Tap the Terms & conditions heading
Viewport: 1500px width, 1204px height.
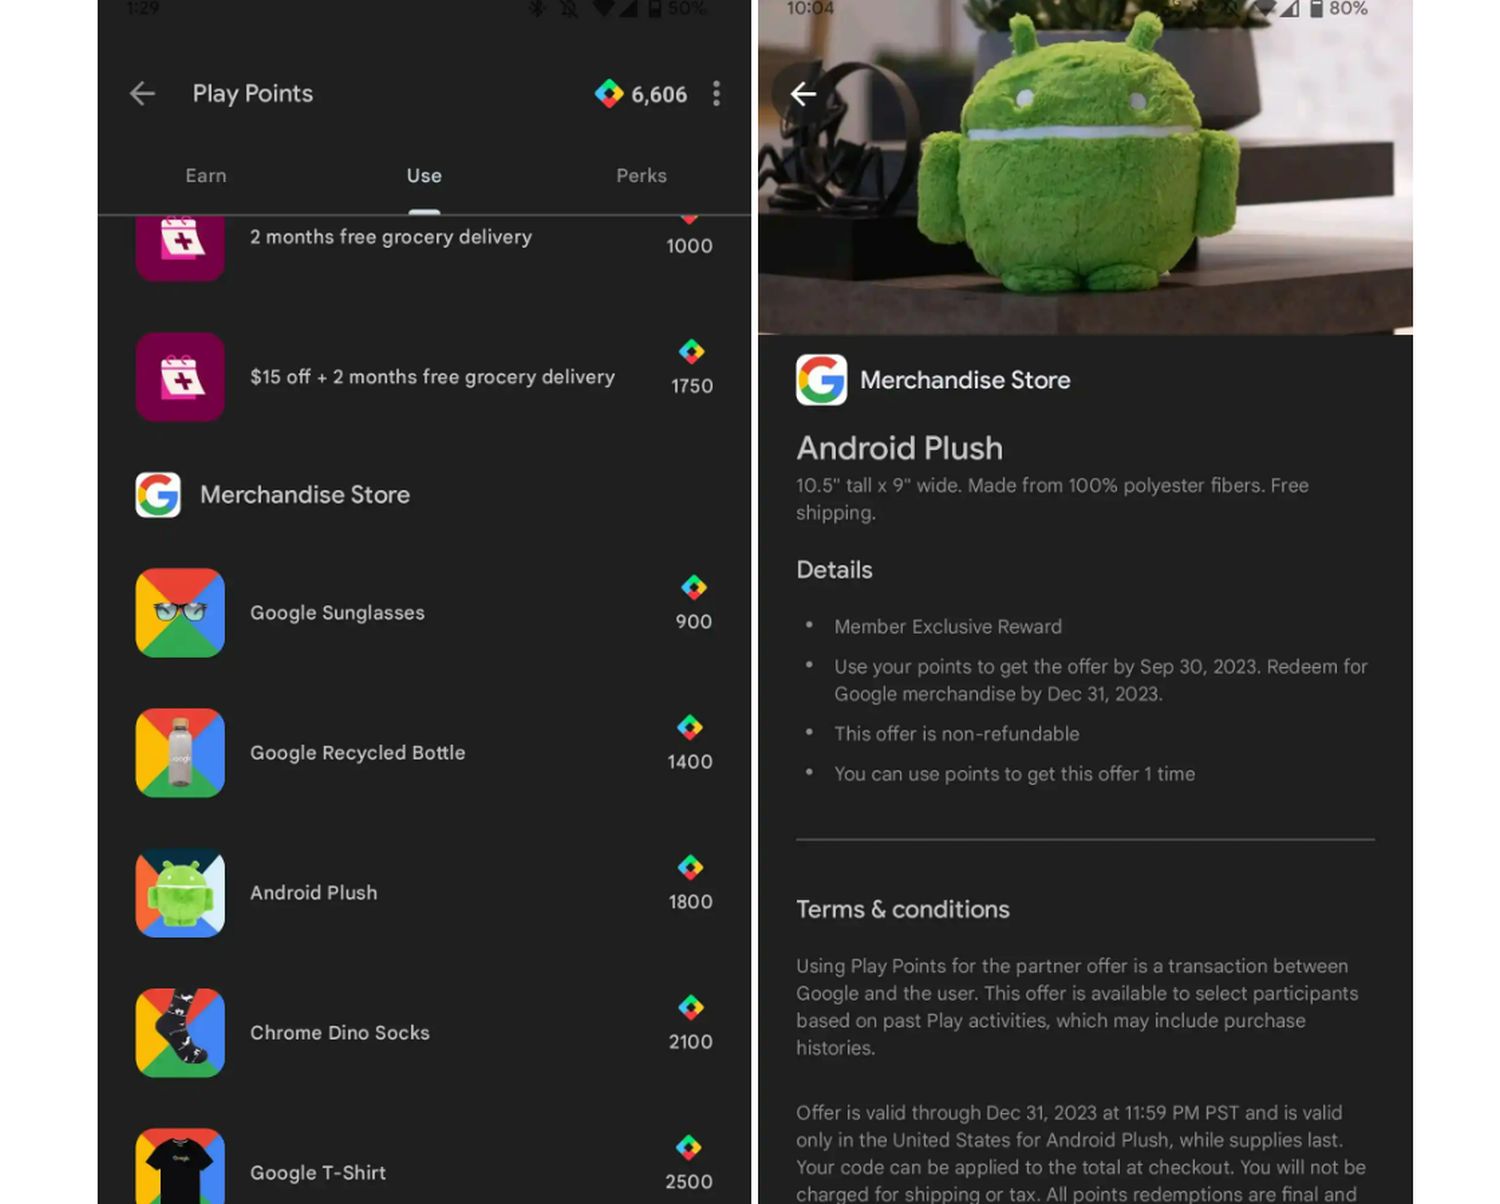pyautogui.click(x=902, y=909)
